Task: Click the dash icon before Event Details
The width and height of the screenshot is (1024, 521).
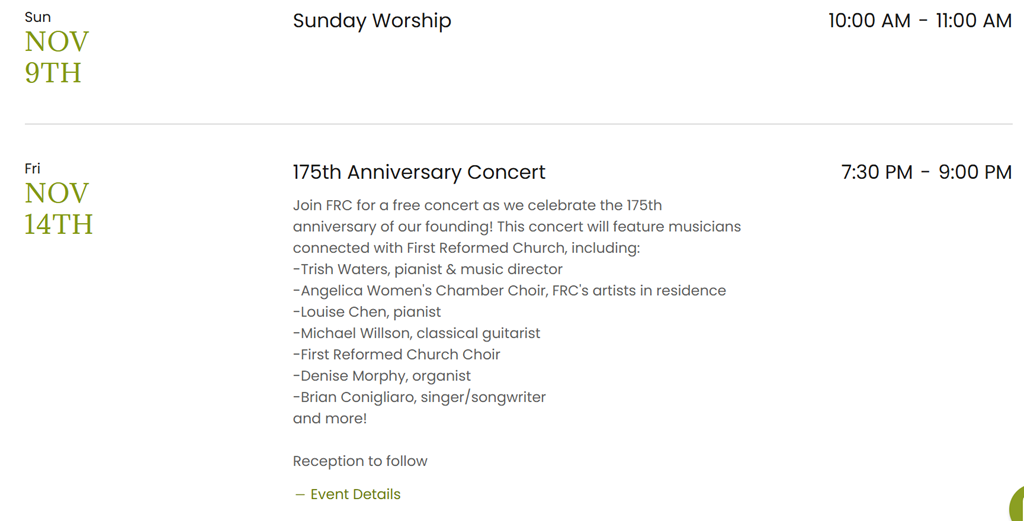Action: tap(299, 494)
